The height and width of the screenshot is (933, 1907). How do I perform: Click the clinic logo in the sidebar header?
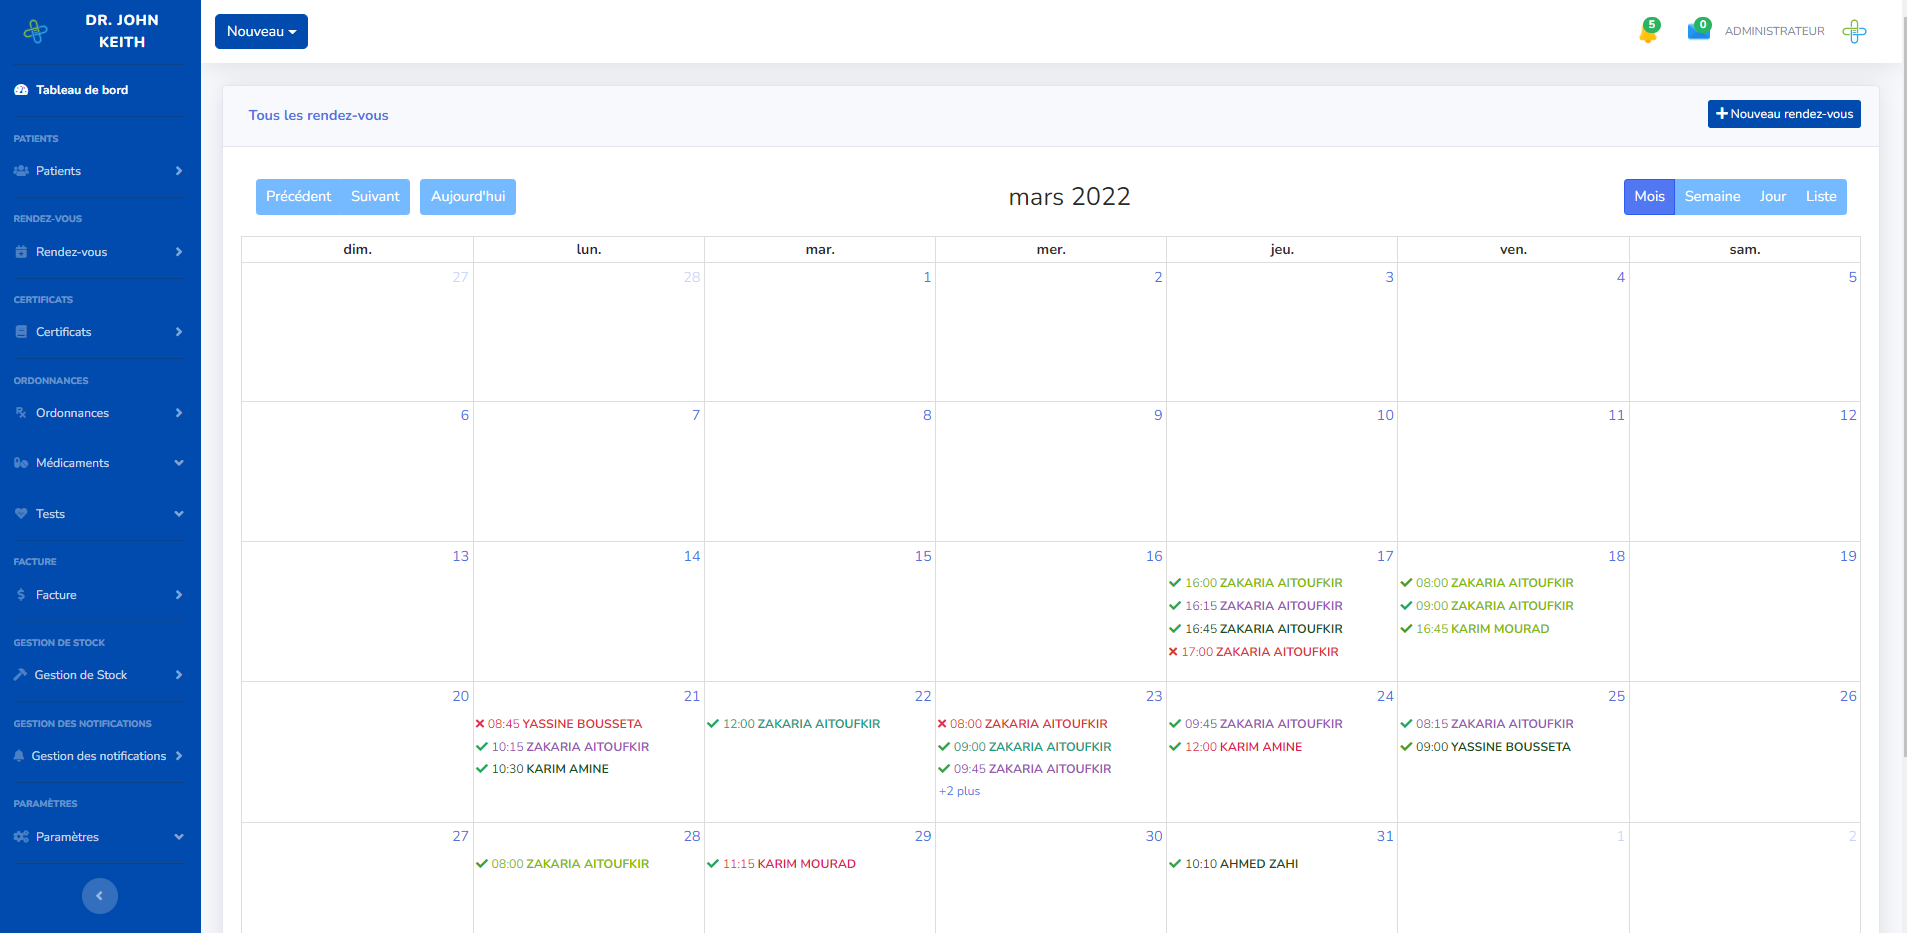pos(36,32)
